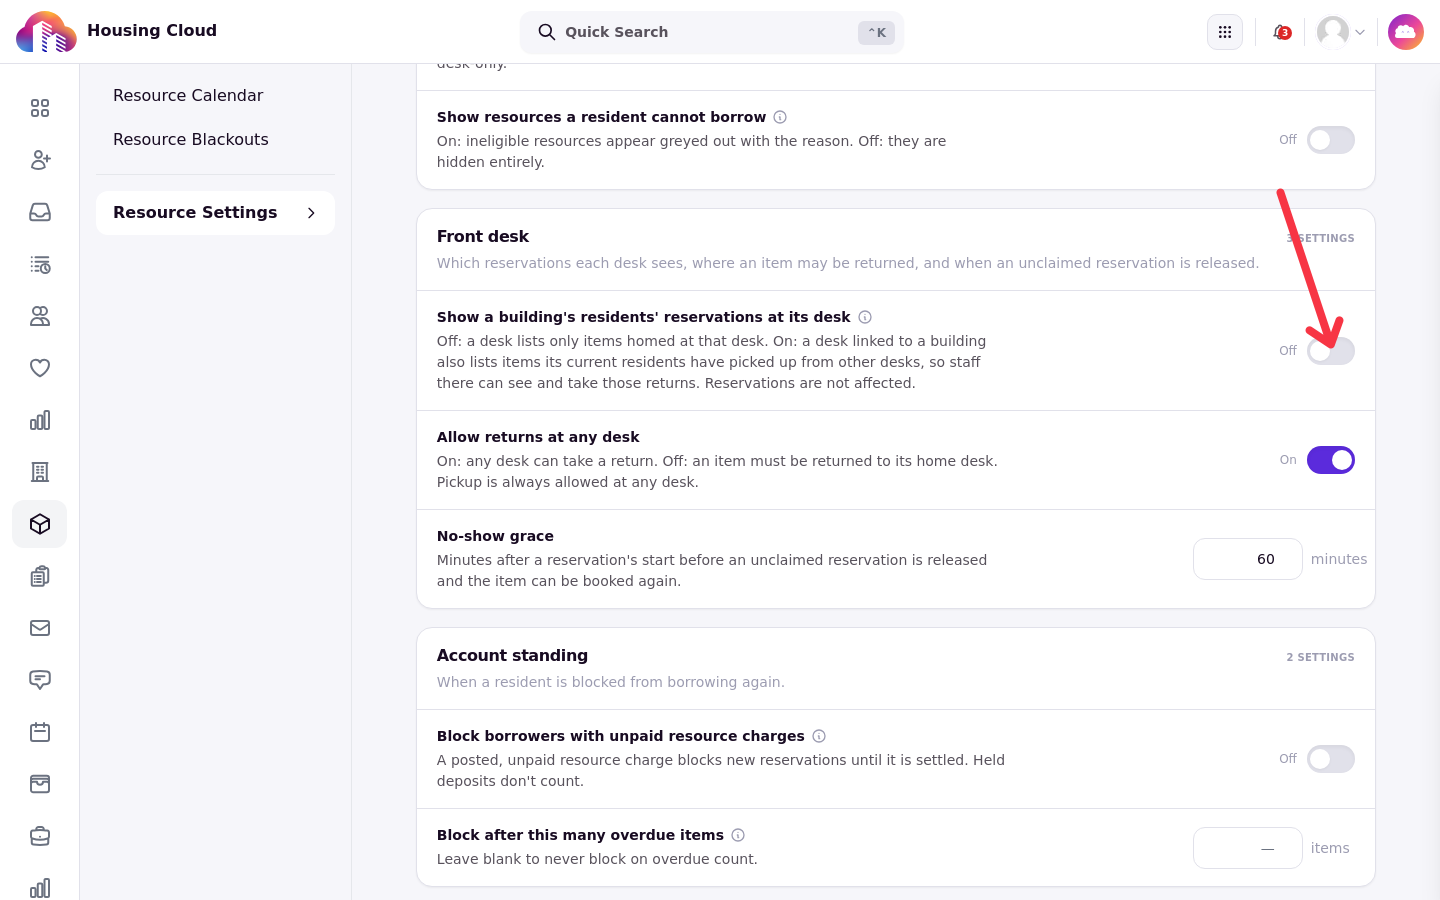
Task: Open the chat message icon in sidebar
Action: (40, 680)
